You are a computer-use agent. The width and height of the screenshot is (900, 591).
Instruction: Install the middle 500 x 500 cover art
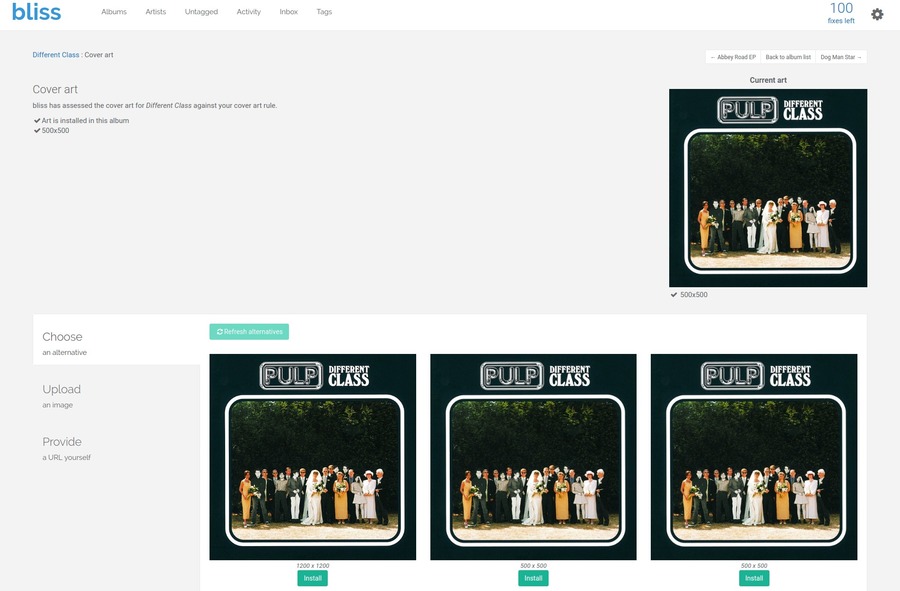coord(533,578)
